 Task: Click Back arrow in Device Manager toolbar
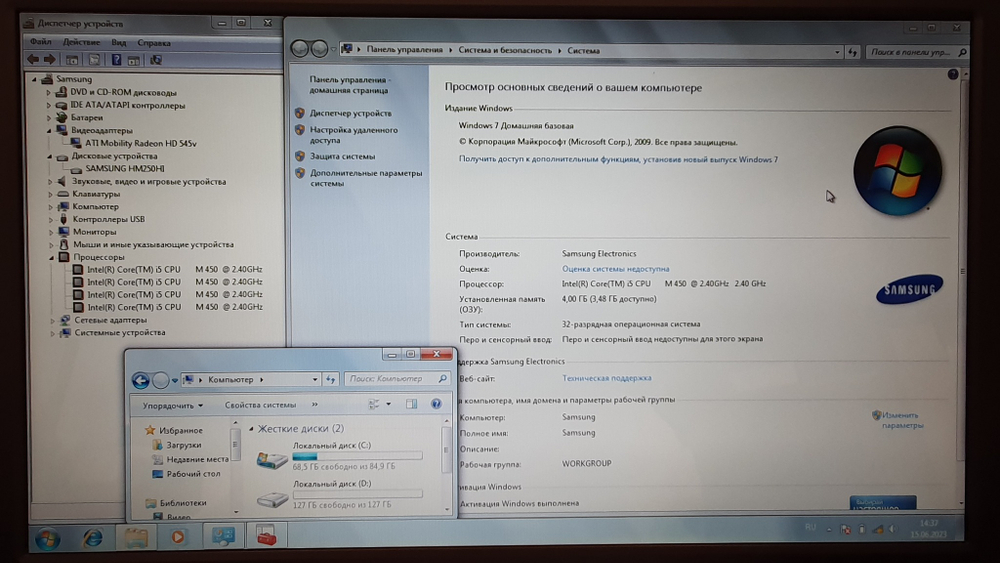tap(33, 60)
